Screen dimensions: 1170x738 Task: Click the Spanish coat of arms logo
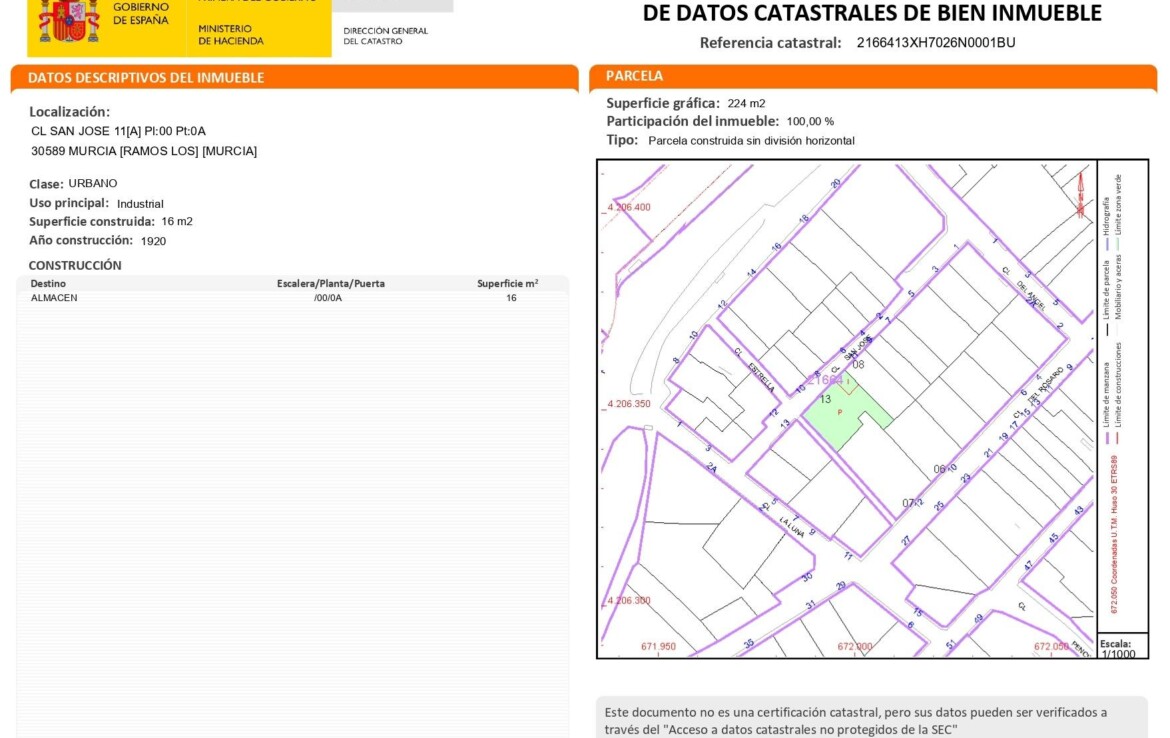pyautogui.click(x=68, y=22)
